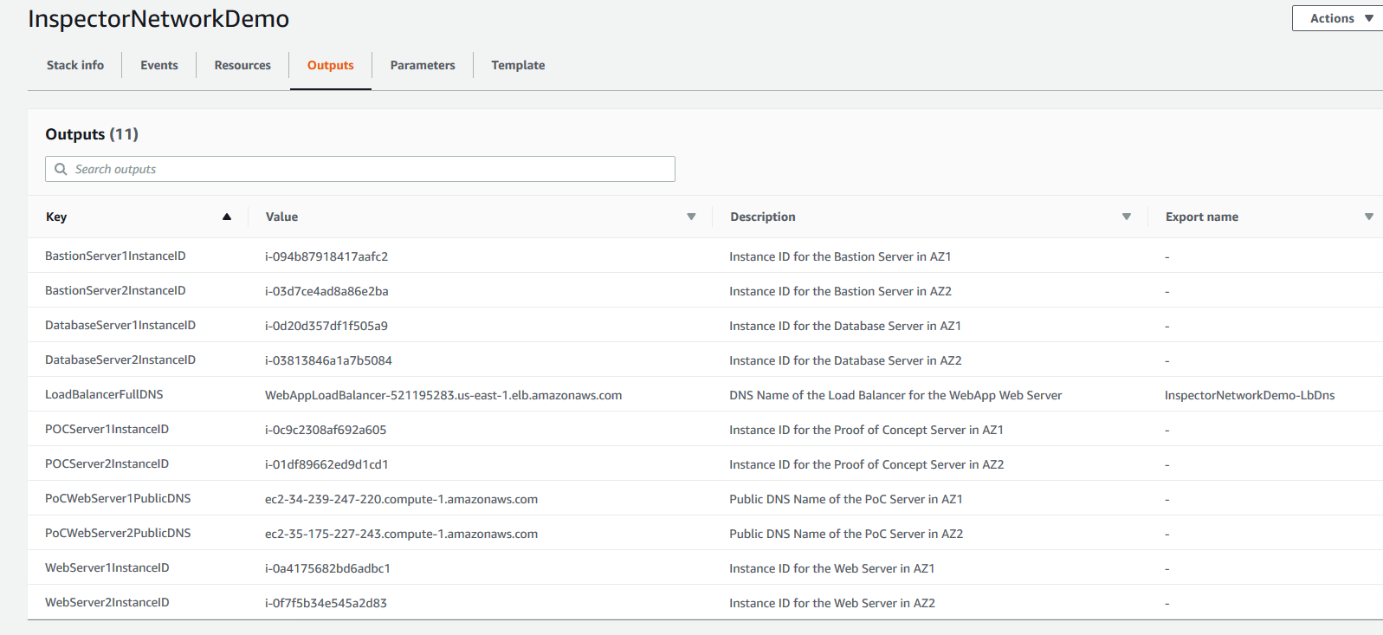Click description for the Bastion Server in AZ1
The width and height of the screenshot is (1383, 635).
[840, 256]
